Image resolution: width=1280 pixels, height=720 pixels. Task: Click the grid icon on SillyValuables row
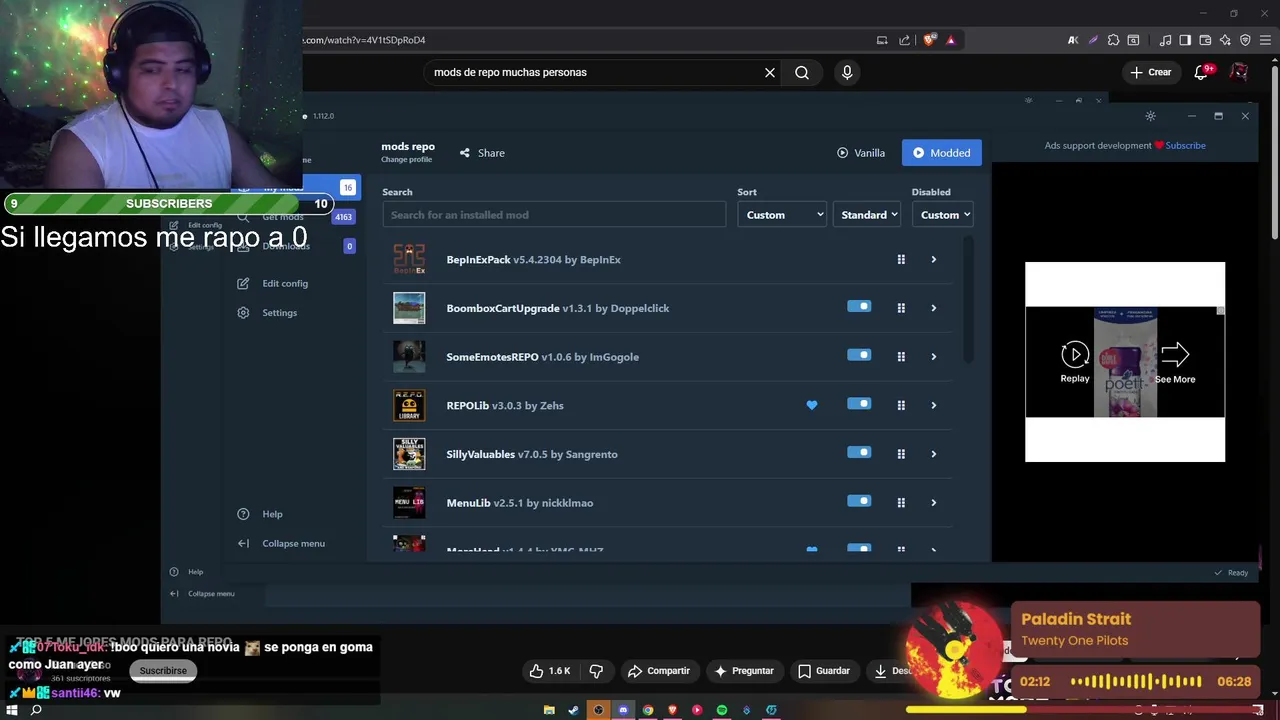(x=901, y=454)
